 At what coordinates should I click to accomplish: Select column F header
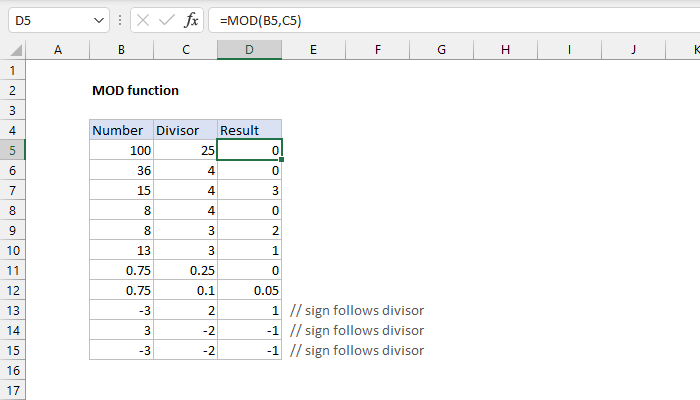coord(378,50)
